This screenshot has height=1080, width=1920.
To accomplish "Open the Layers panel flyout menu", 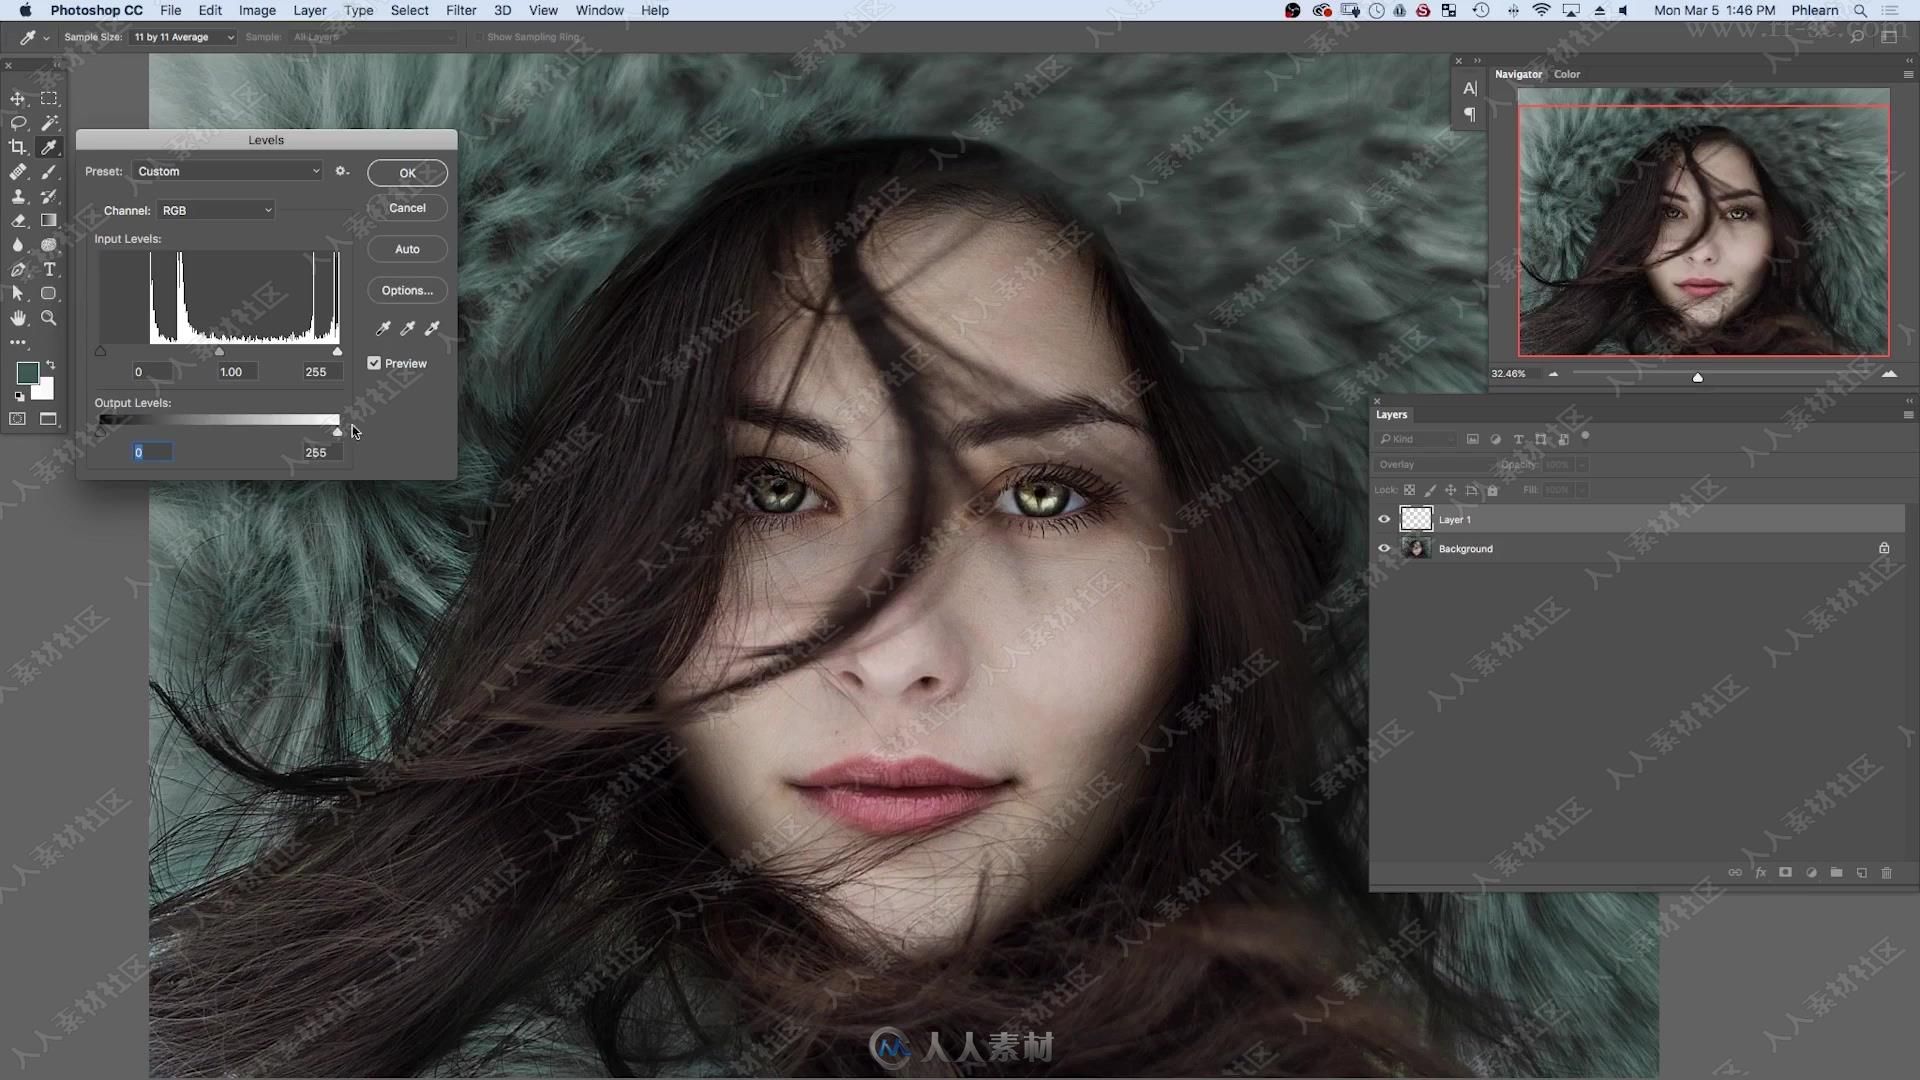I will click(1907, 414).
